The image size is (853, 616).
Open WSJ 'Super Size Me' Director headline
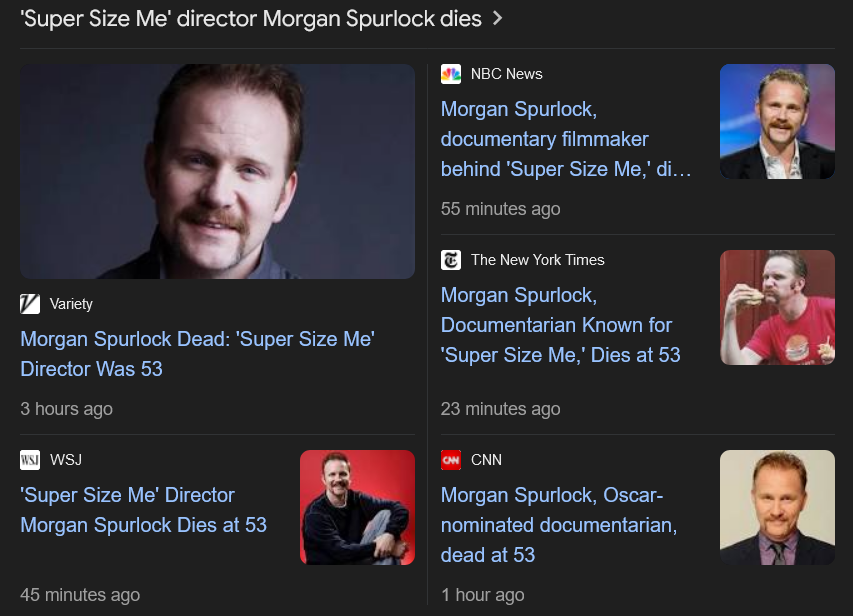(x=144, y=510)
